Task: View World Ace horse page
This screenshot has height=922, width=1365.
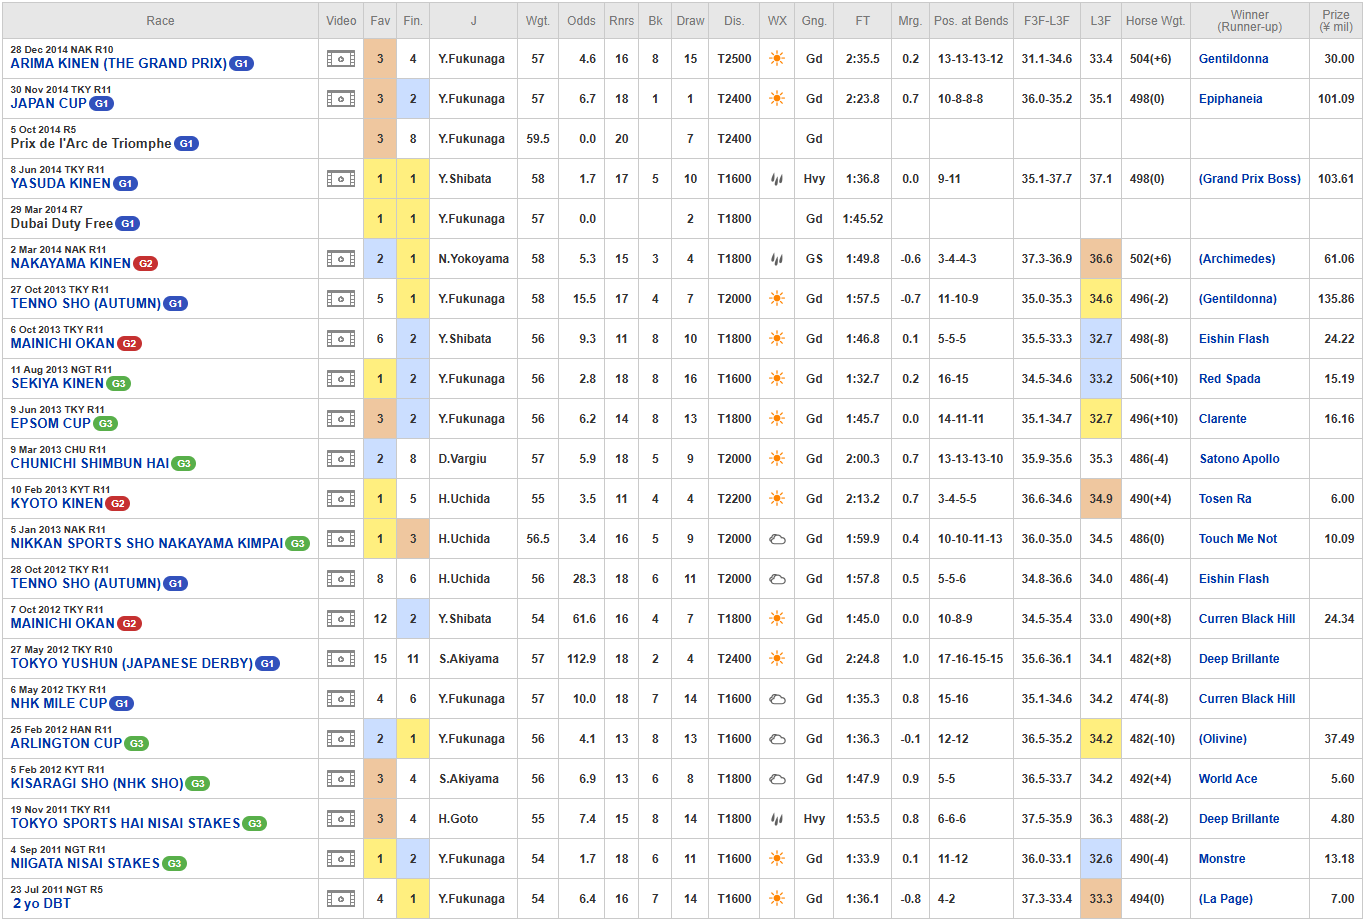Action: (x=1228, y=779)
